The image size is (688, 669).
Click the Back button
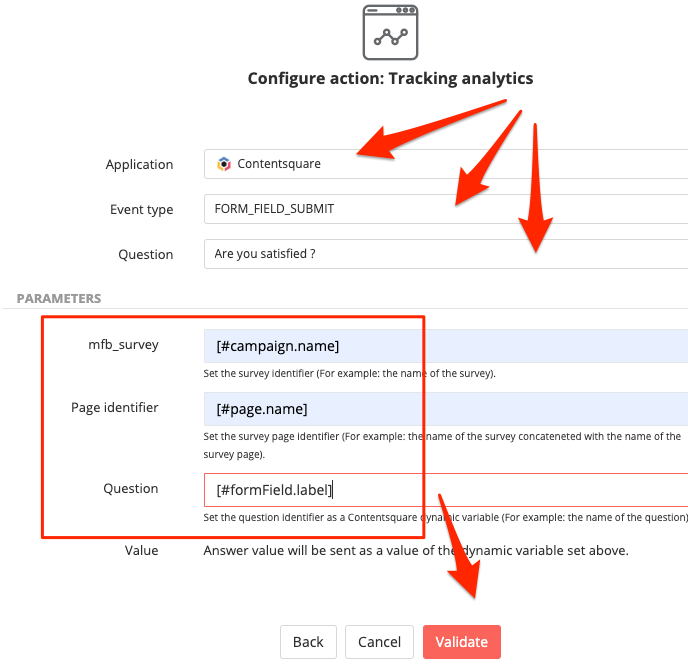pyautogui.click(x=308, y=642)
